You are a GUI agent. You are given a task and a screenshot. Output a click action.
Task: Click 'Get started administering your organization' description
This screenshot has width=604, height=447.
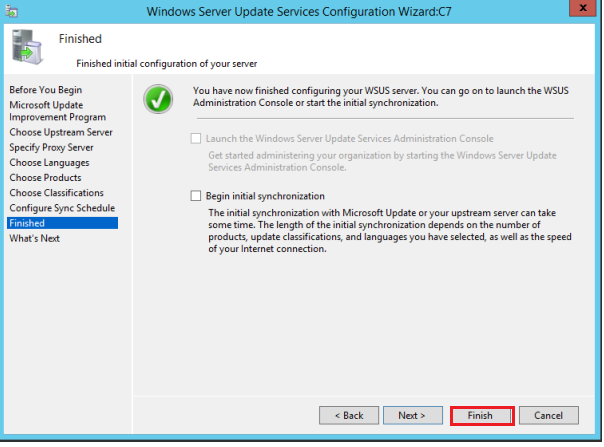pos(382,161)
